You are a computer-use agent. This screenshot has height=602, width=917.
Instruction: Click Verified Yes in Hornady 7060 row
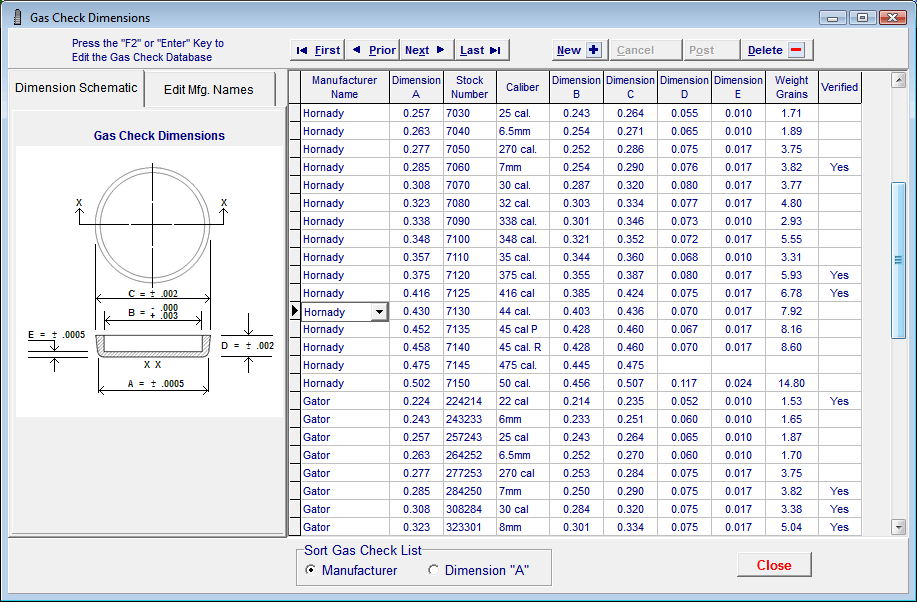(840, 167)
